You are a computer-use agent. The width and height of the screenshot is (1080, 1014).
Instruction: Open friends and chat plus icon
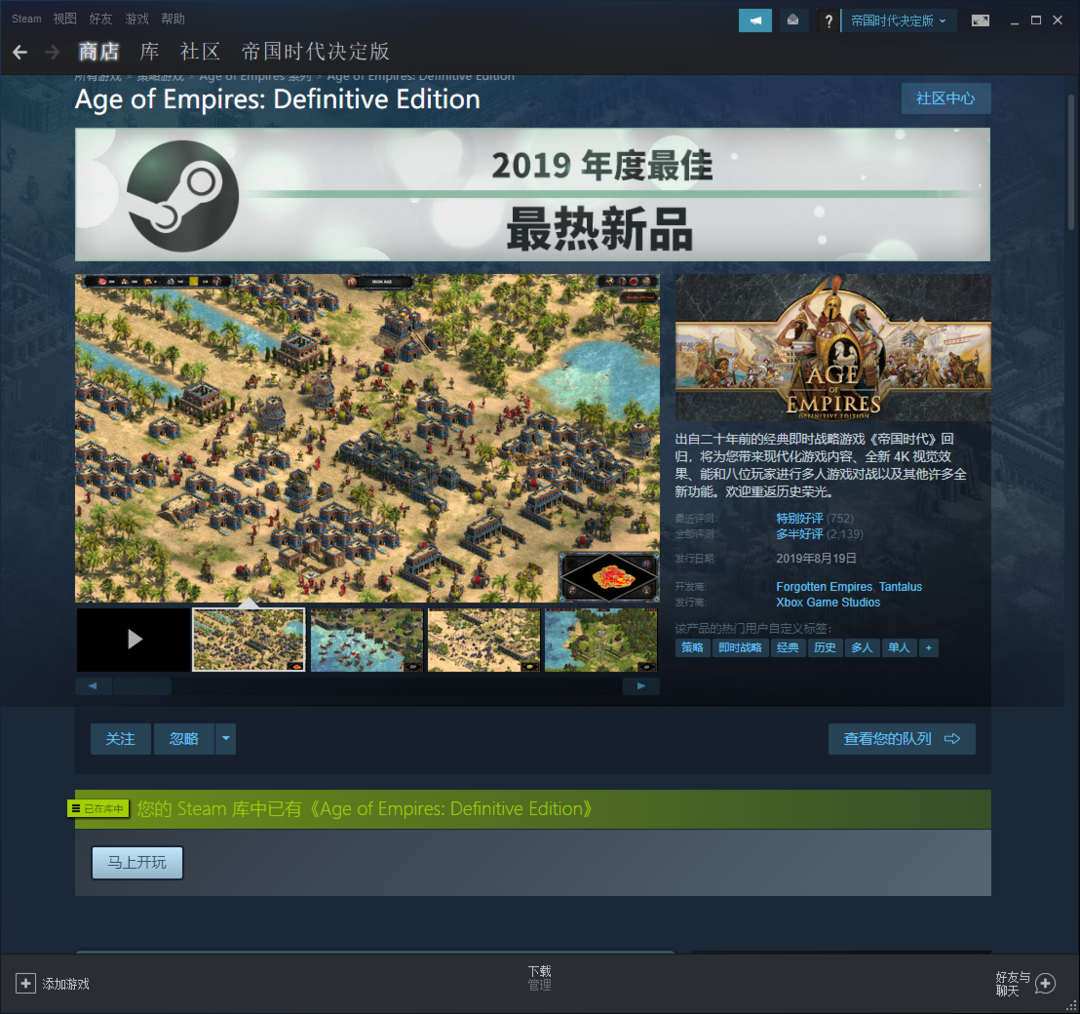click(x=1045, y=984)
